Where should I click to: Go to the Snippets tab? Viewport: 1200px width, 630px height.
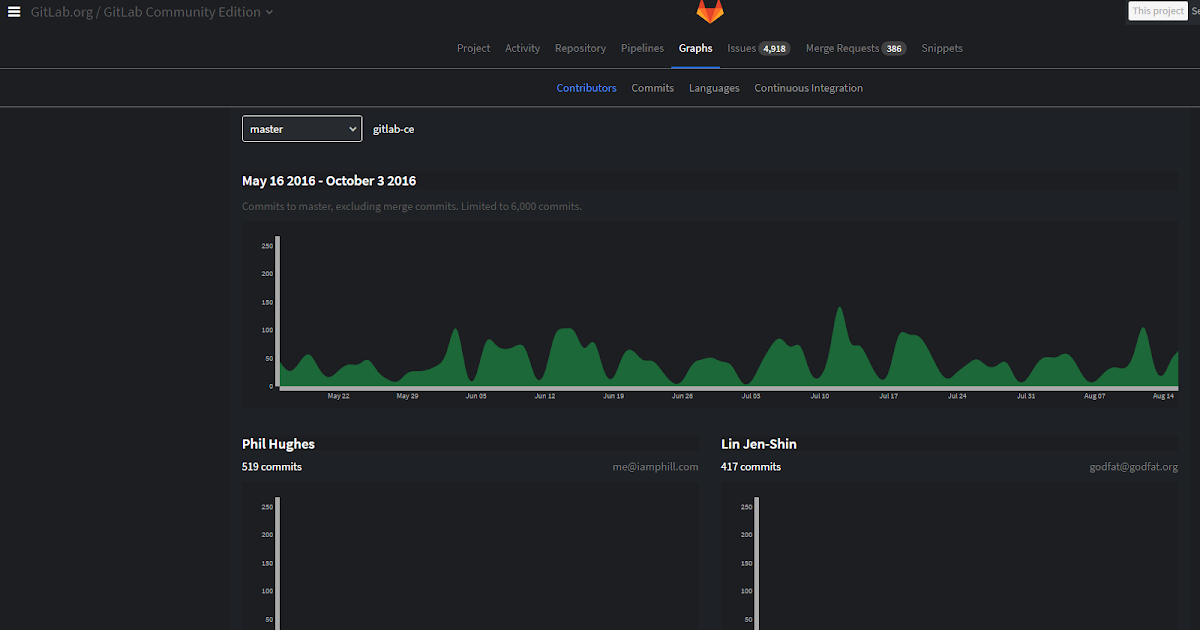[x=942, y=48]
